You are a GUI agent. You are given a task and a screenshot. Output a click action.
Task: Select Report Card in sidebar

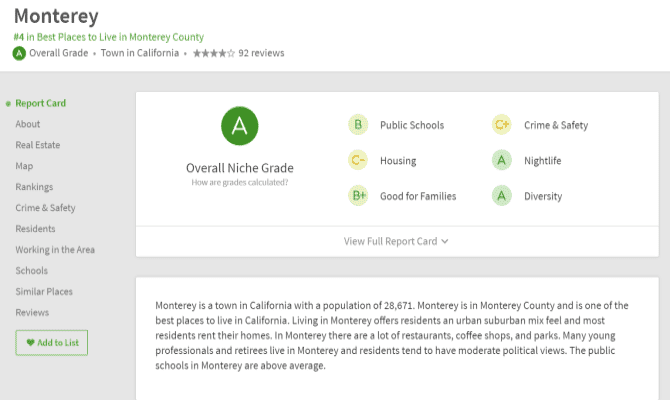(40, 103)
